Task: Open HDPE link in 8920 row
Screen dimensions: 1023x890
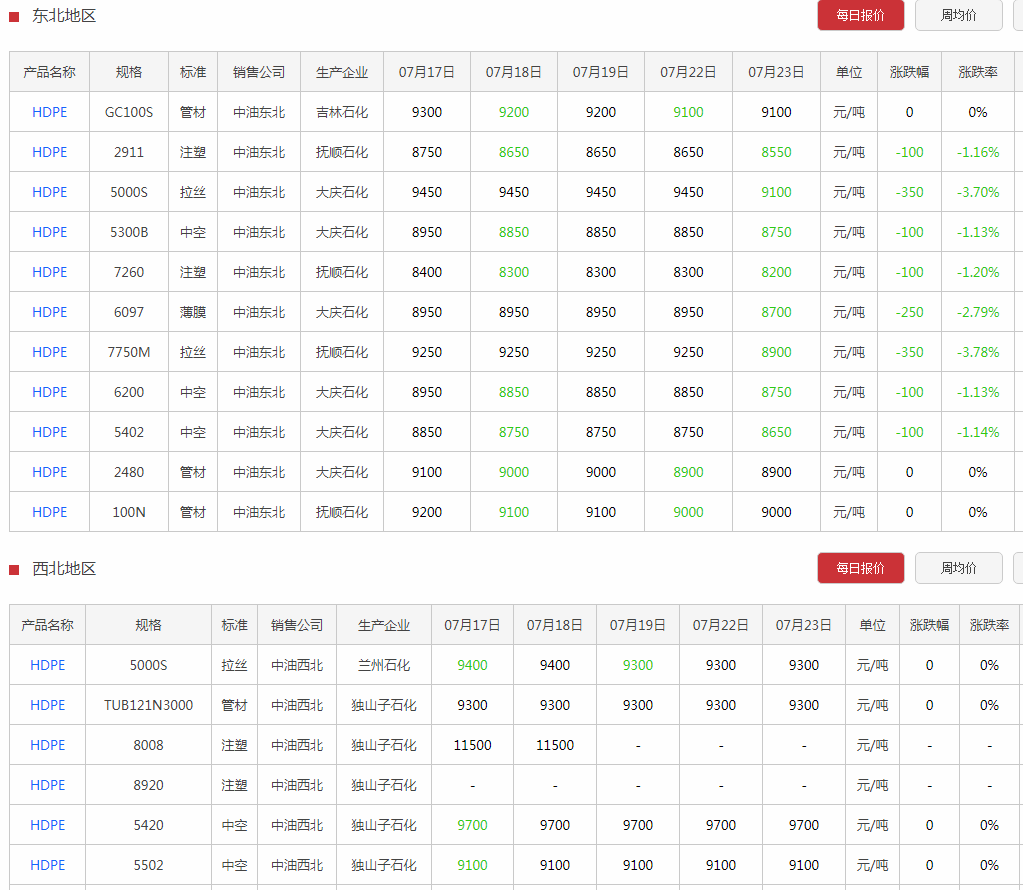Action: [x=48, y=785]
